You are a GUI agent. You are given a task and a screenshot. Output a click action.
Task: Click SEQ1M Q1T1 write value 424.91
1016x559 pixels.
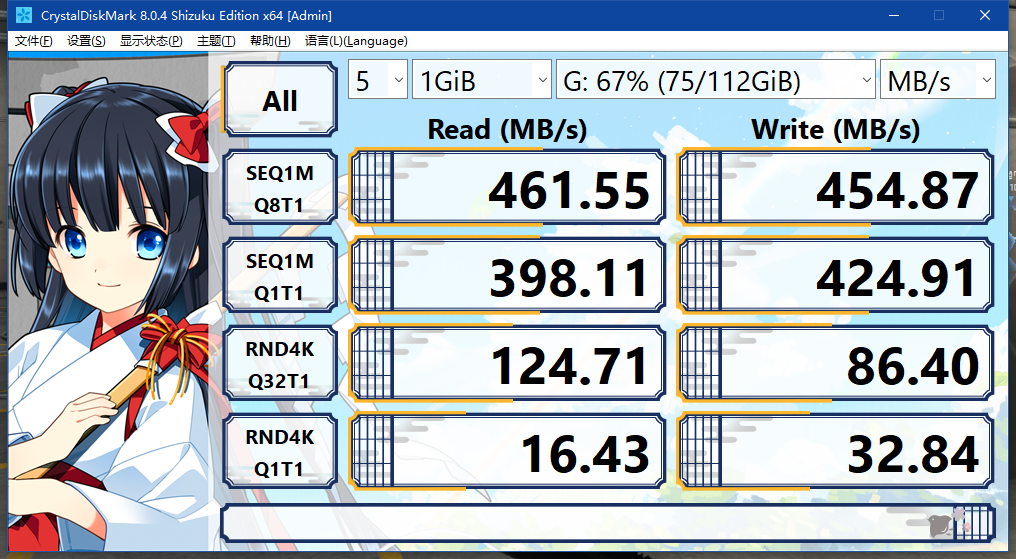point(835,276)
